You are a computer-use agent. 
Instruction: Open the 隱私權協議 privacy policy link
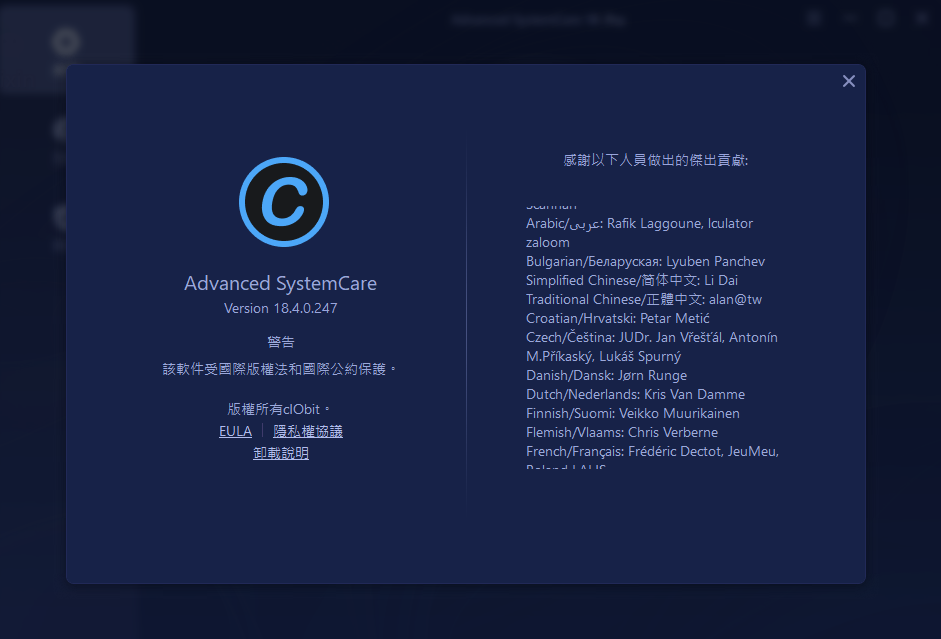(308, 431)
